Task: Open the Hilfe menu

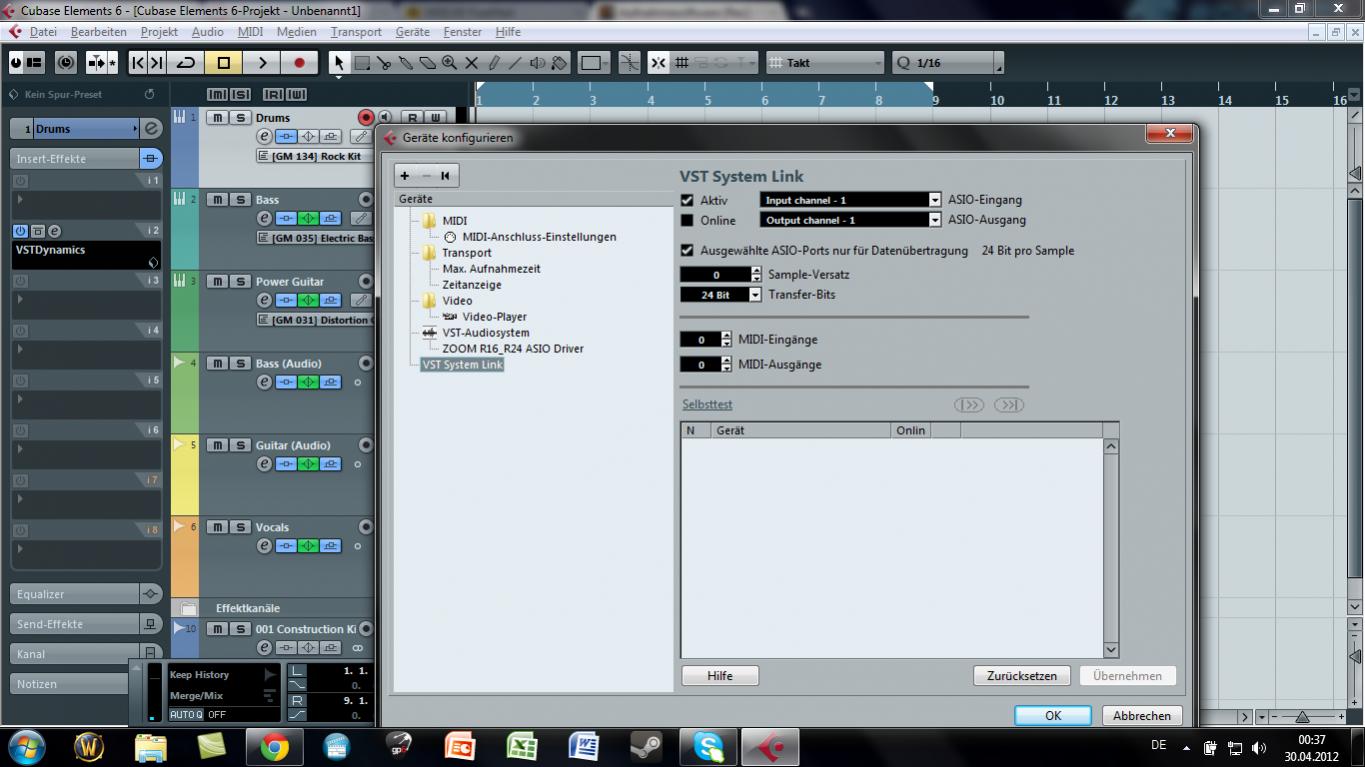Action: pyautogui.click(x=508, y=32)
